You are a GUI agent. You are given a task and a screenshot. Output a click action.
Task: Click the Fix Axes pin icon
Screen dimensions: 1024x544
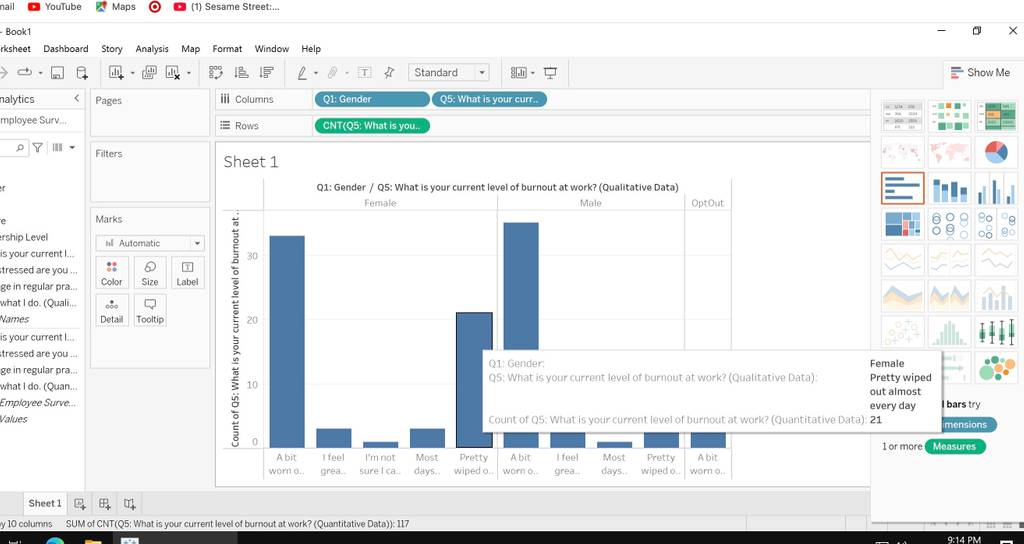pyautogui.click(x=389, y=72)
